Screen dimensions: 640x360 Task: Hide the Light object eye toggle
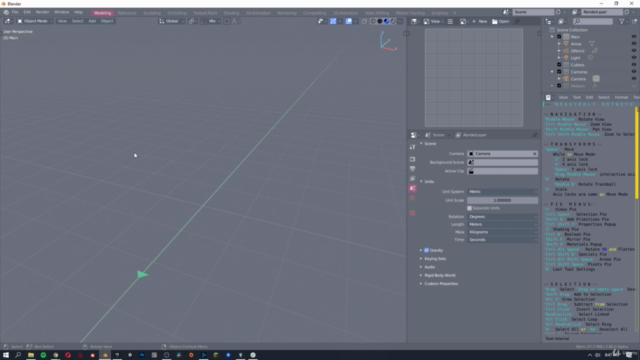[633, 58]
